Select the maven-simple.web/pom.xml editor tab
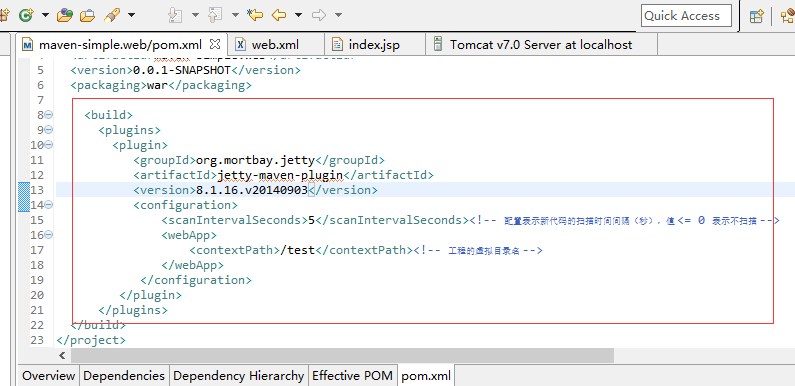Screen dimensions: 795x386 (x=121, y=45)
